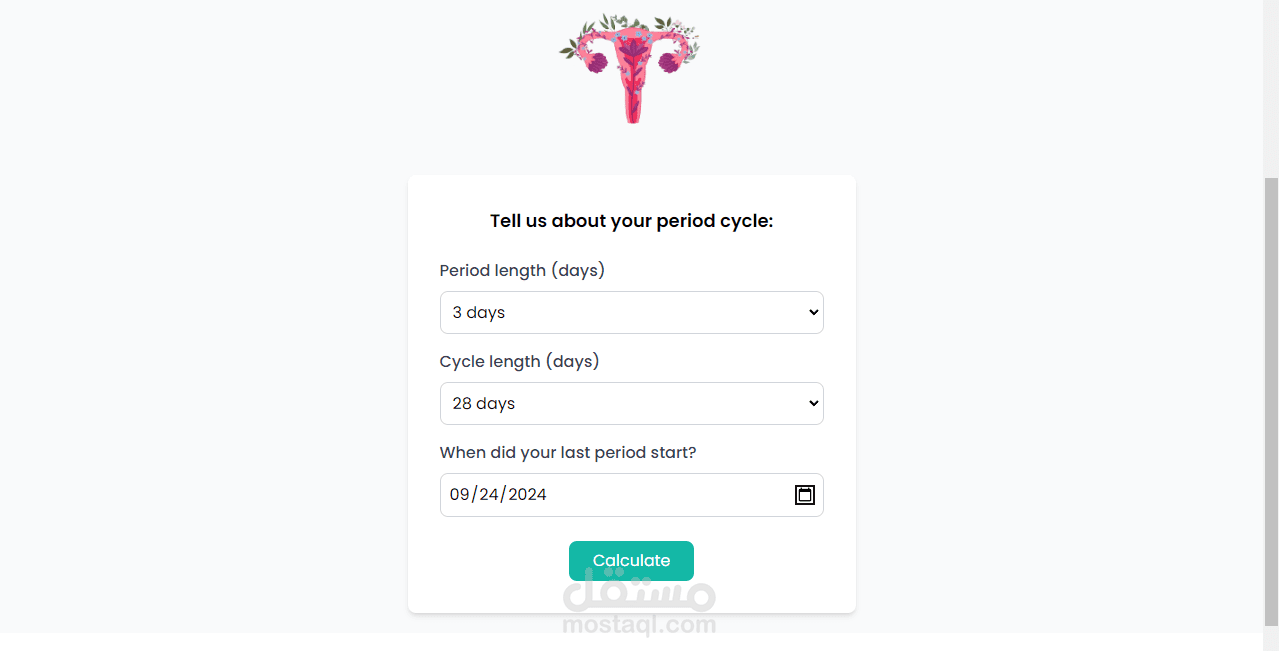Select the day segment 24 in date
Screen dimensions: 1279x651
pyautogui.click(x=489, y=495)
